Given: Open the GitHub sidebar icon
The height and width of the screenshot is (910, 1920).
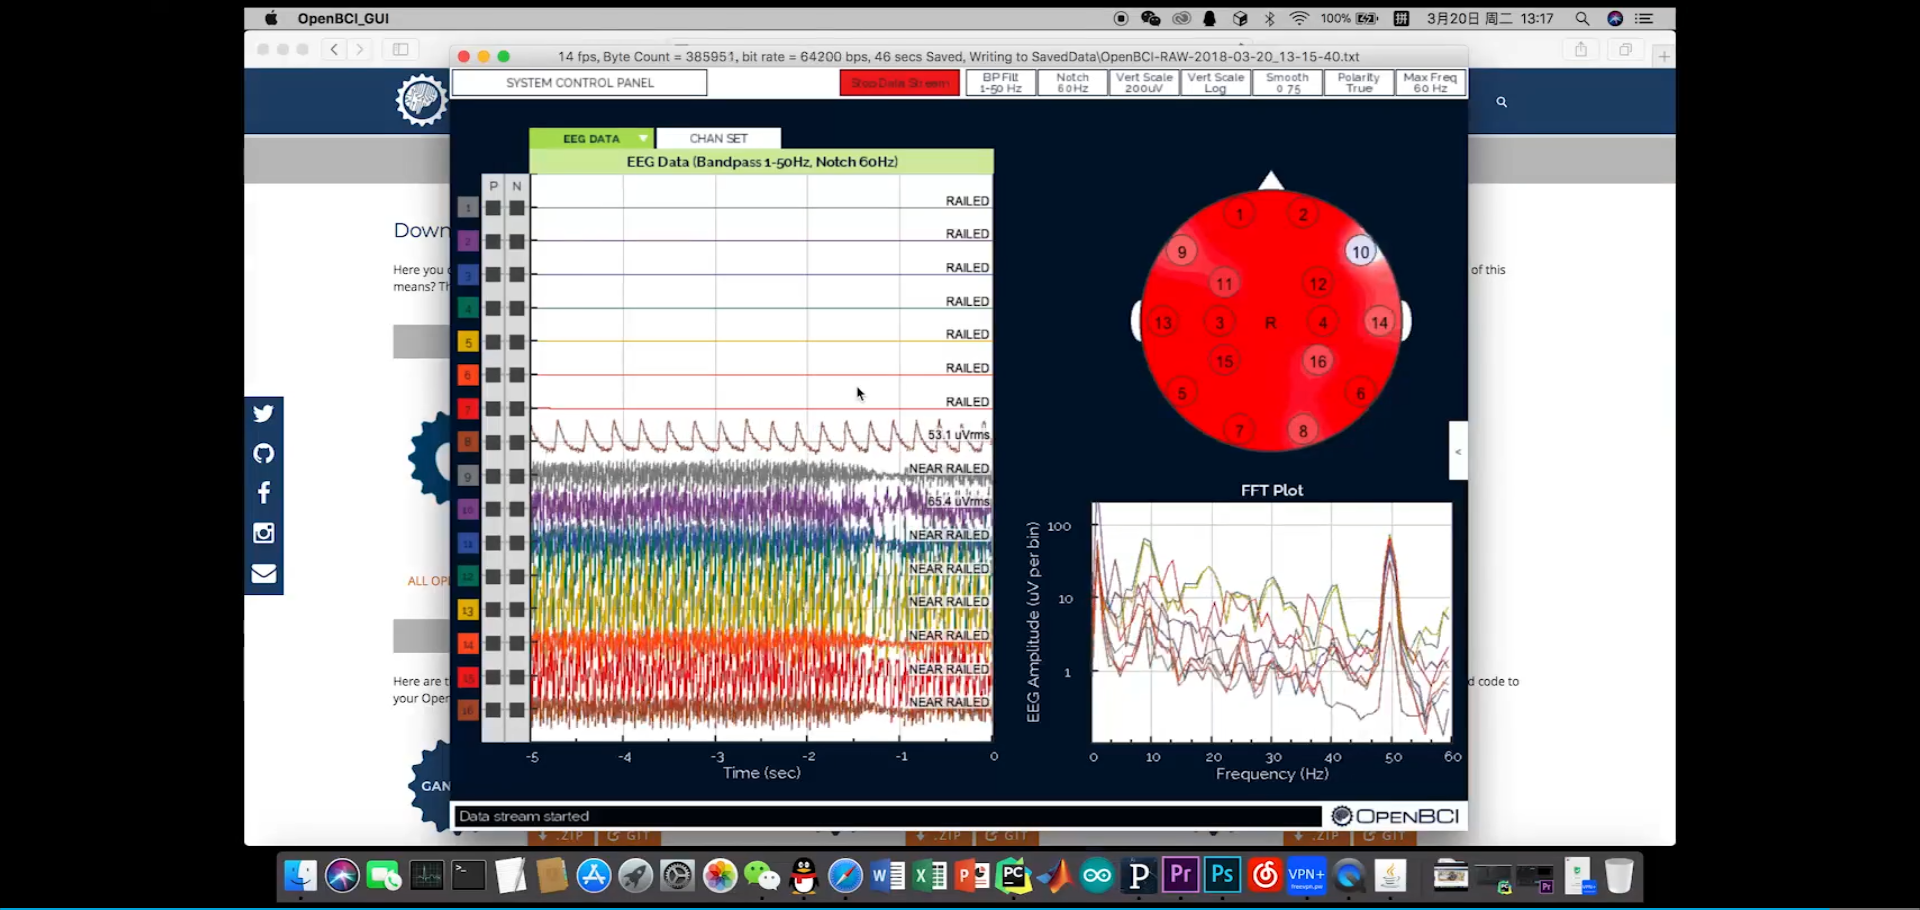Looking at the screenshot, I should click(x=264, y=454).
